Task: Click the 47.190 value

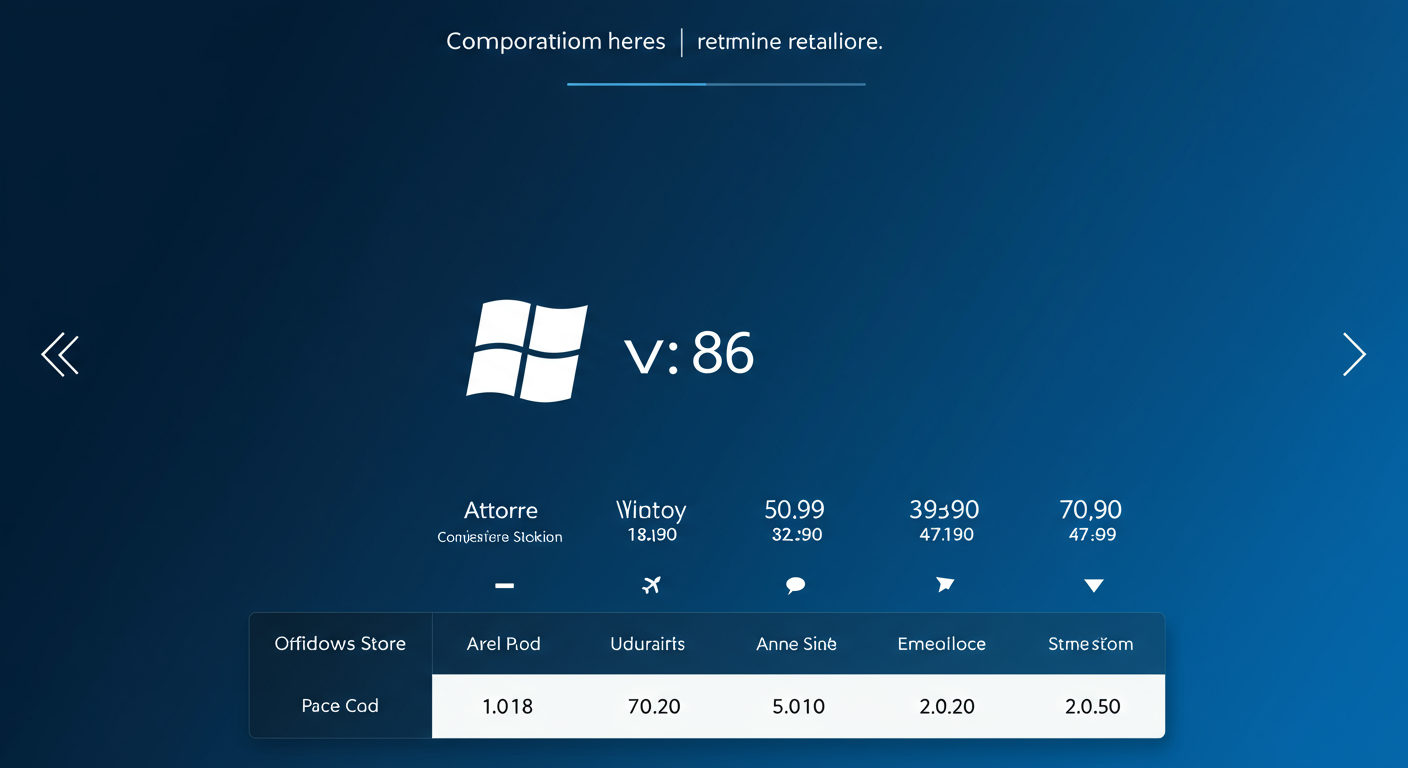Action: click(947, 535)
